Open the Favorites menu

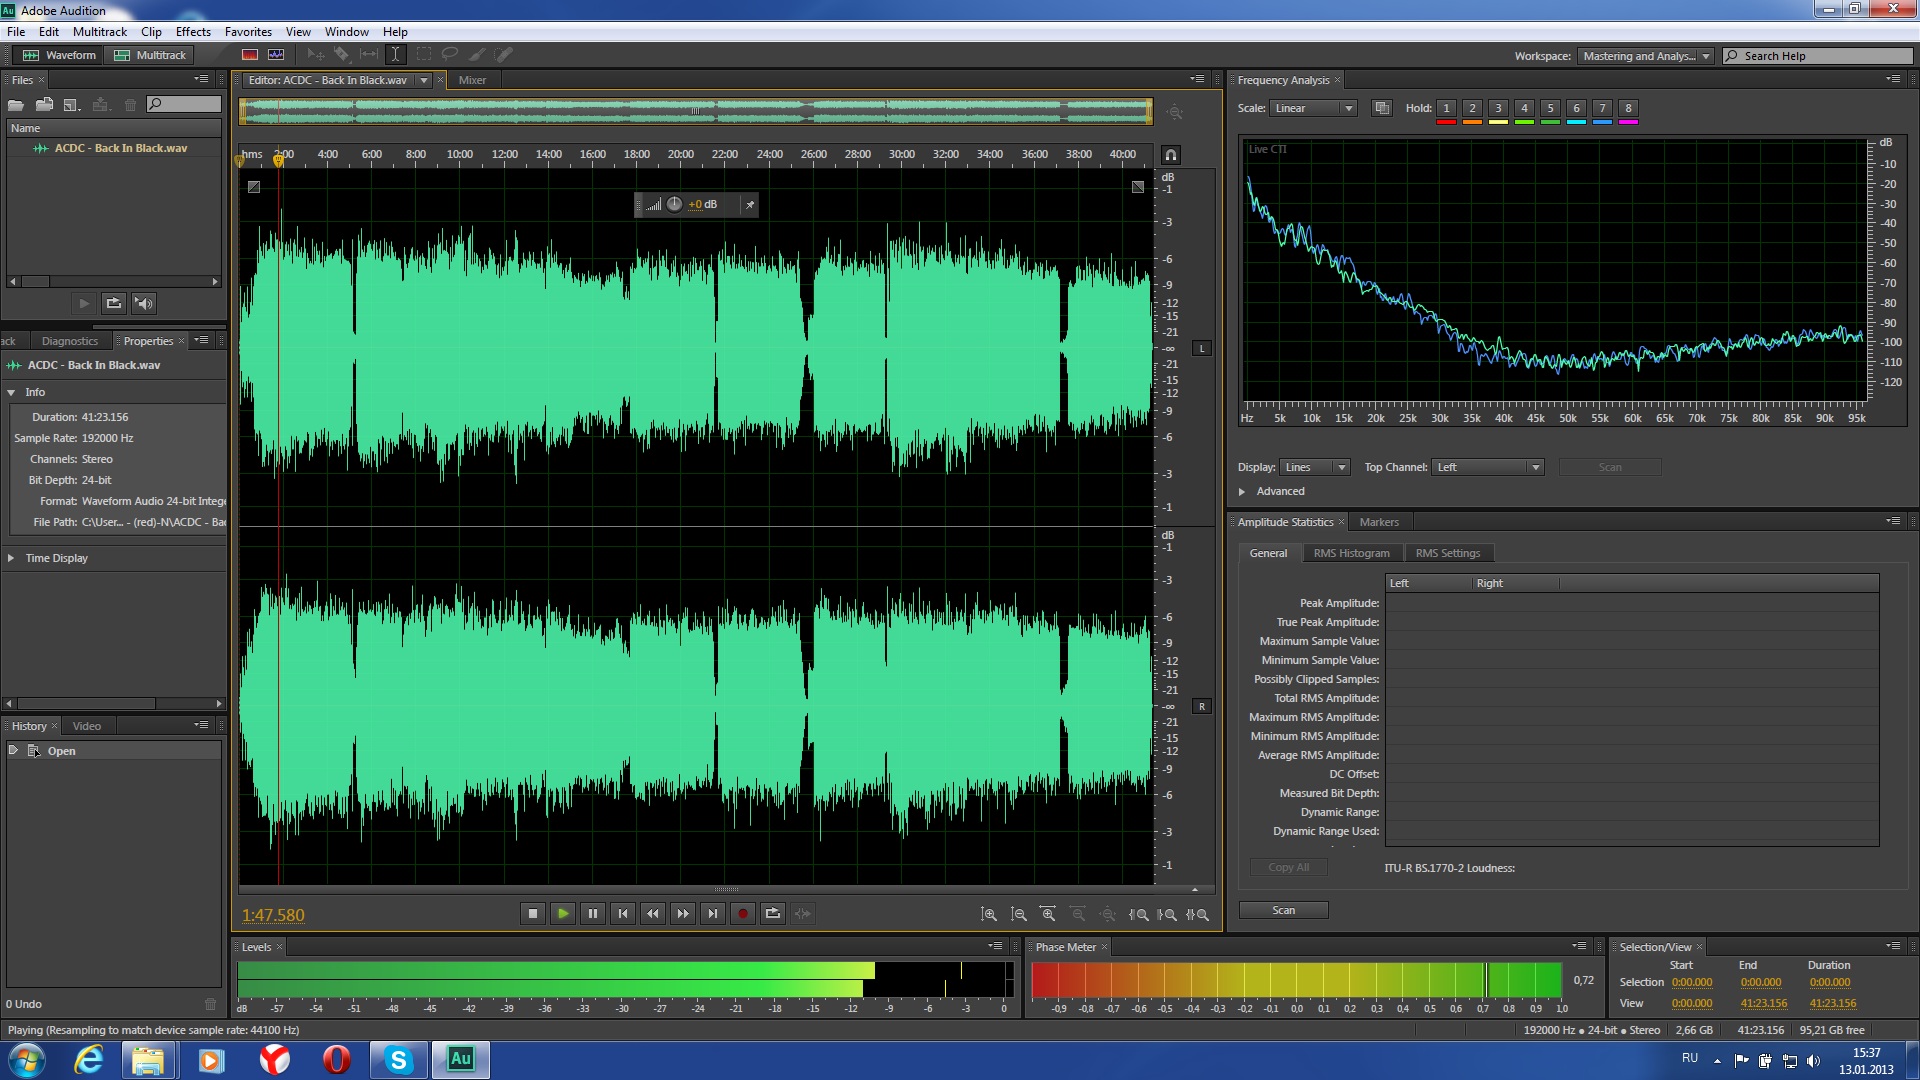pos(248,32)
